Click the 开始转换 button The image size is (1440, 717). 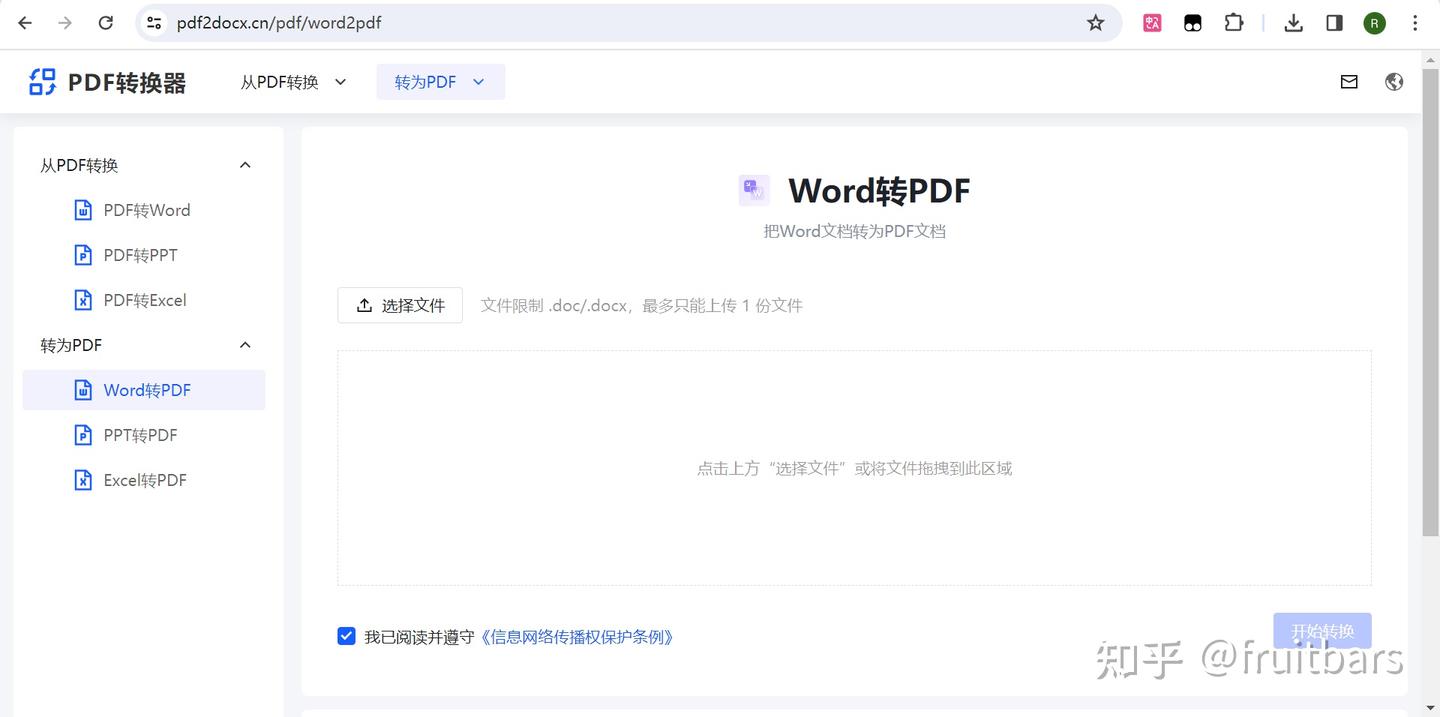pyautogui.click(x=1322, y=631)
